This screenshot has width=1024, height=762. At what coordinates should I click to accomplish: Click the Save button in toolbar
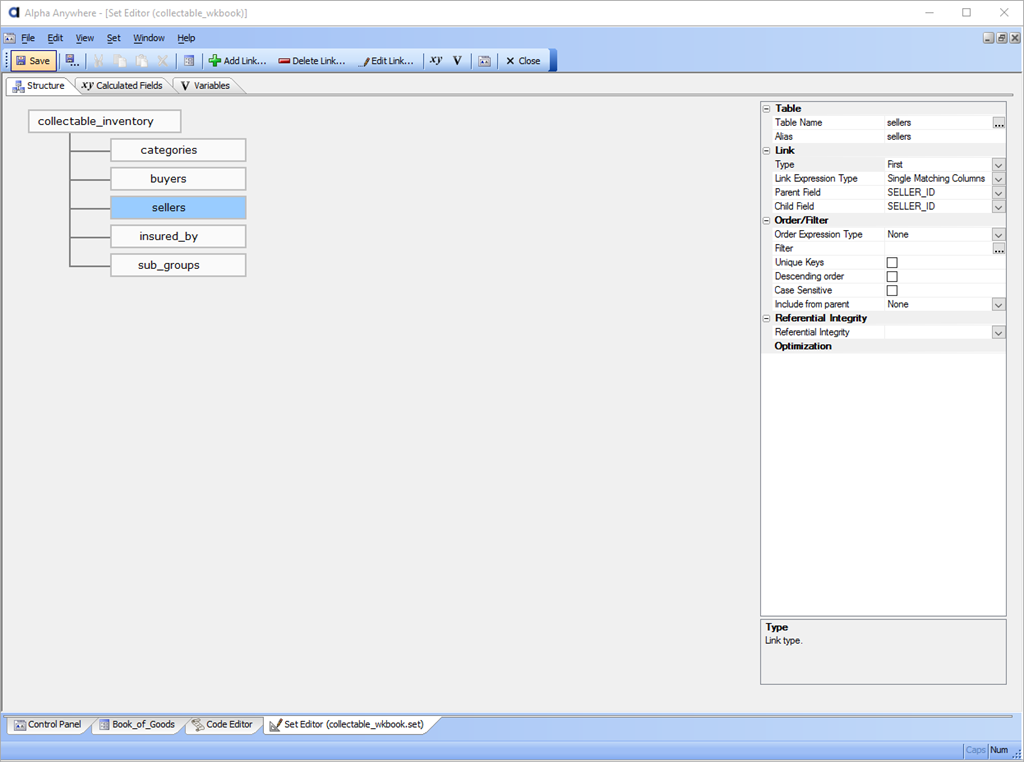click(x=33, y=61)
